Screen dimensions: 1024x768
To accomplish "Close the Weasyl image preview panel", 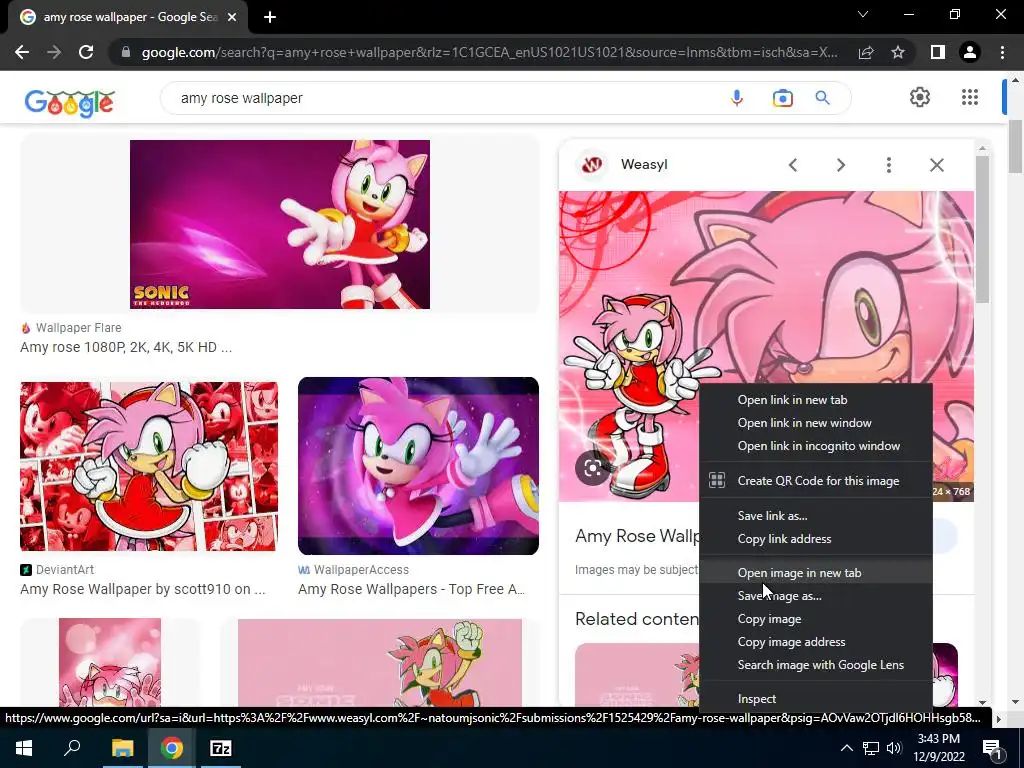I will pyautogui.click(x=936, y=165).
